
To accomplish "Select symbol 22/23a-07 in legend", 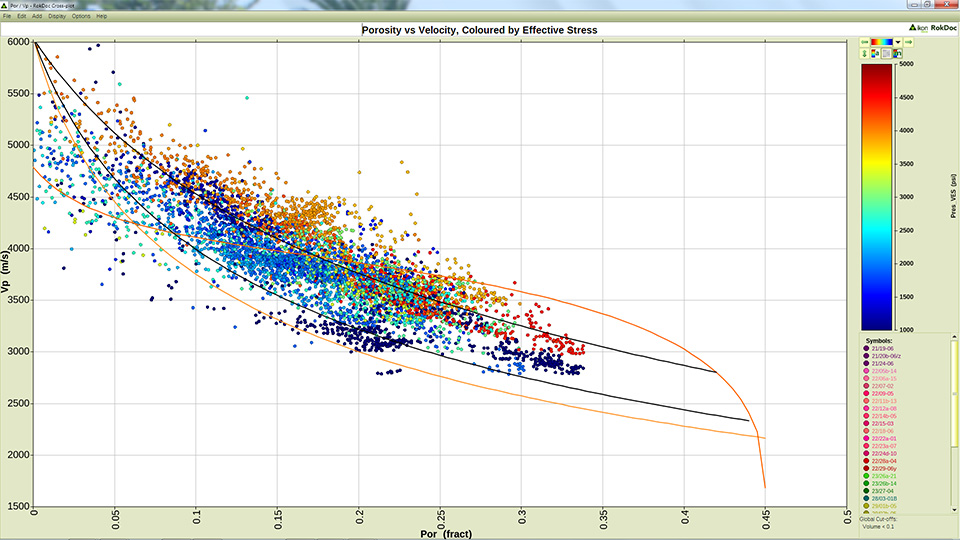I will click(880, 446).
